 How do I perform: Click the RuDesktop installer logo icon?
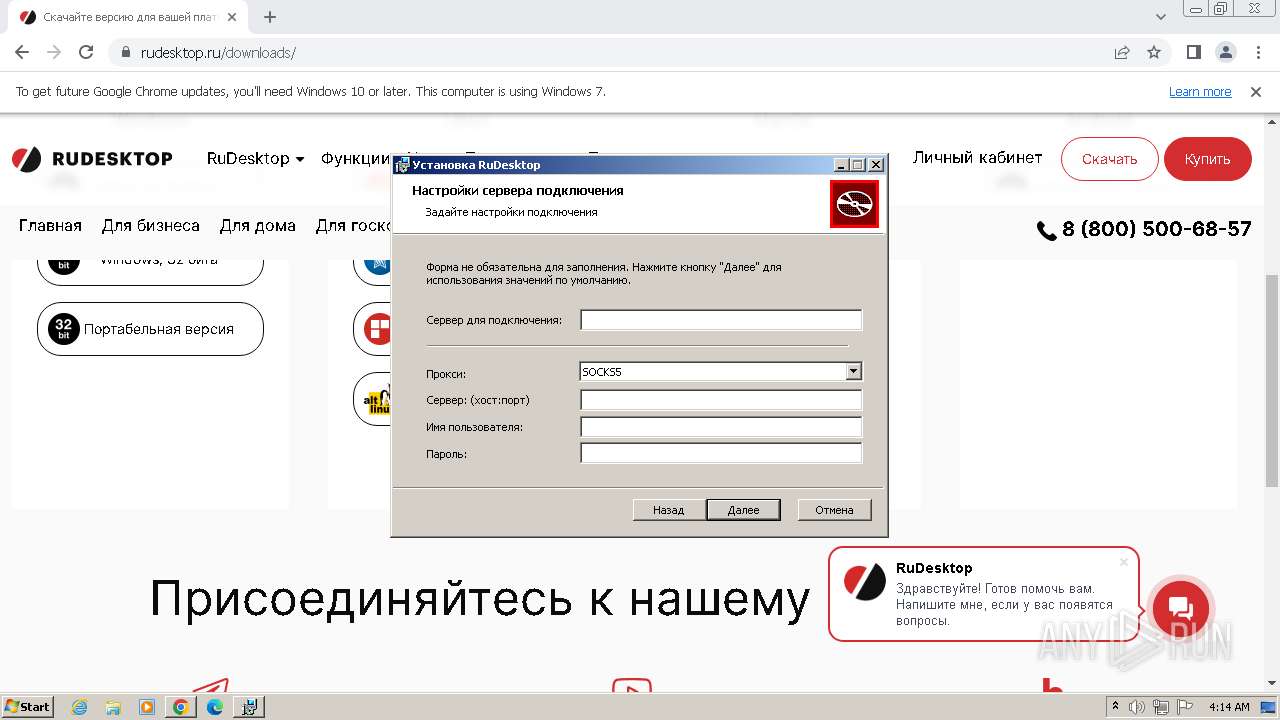854,204
